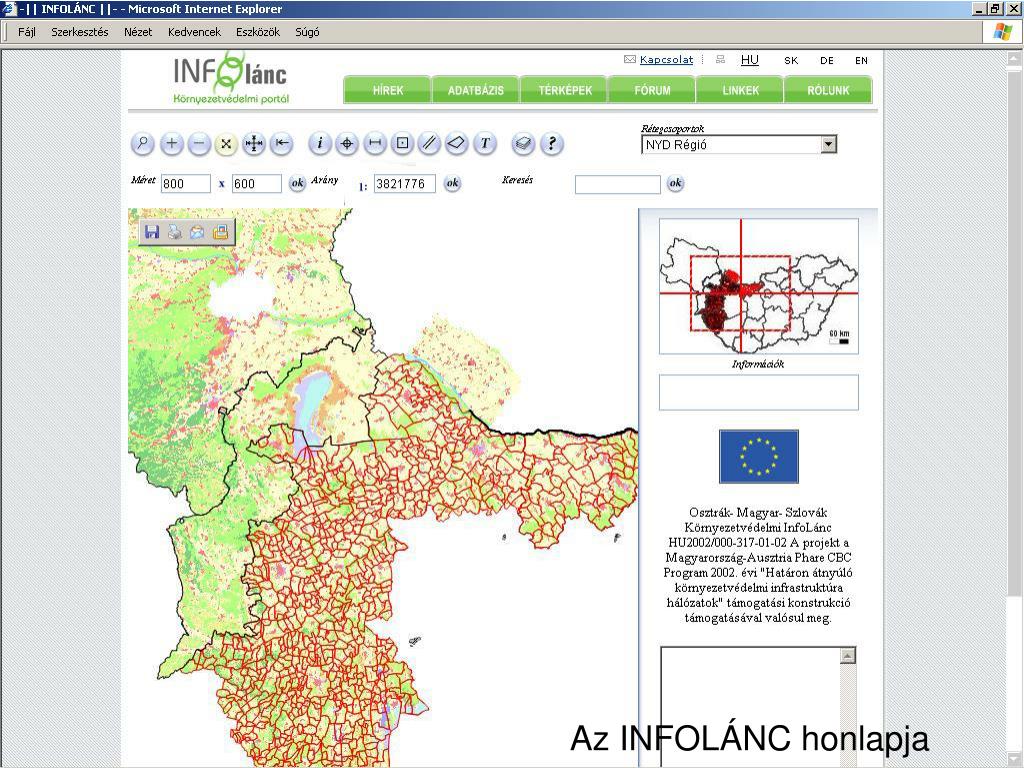Click the pictures folder icon on map toolbar
1024x768 pixels.
pos(220,232)
